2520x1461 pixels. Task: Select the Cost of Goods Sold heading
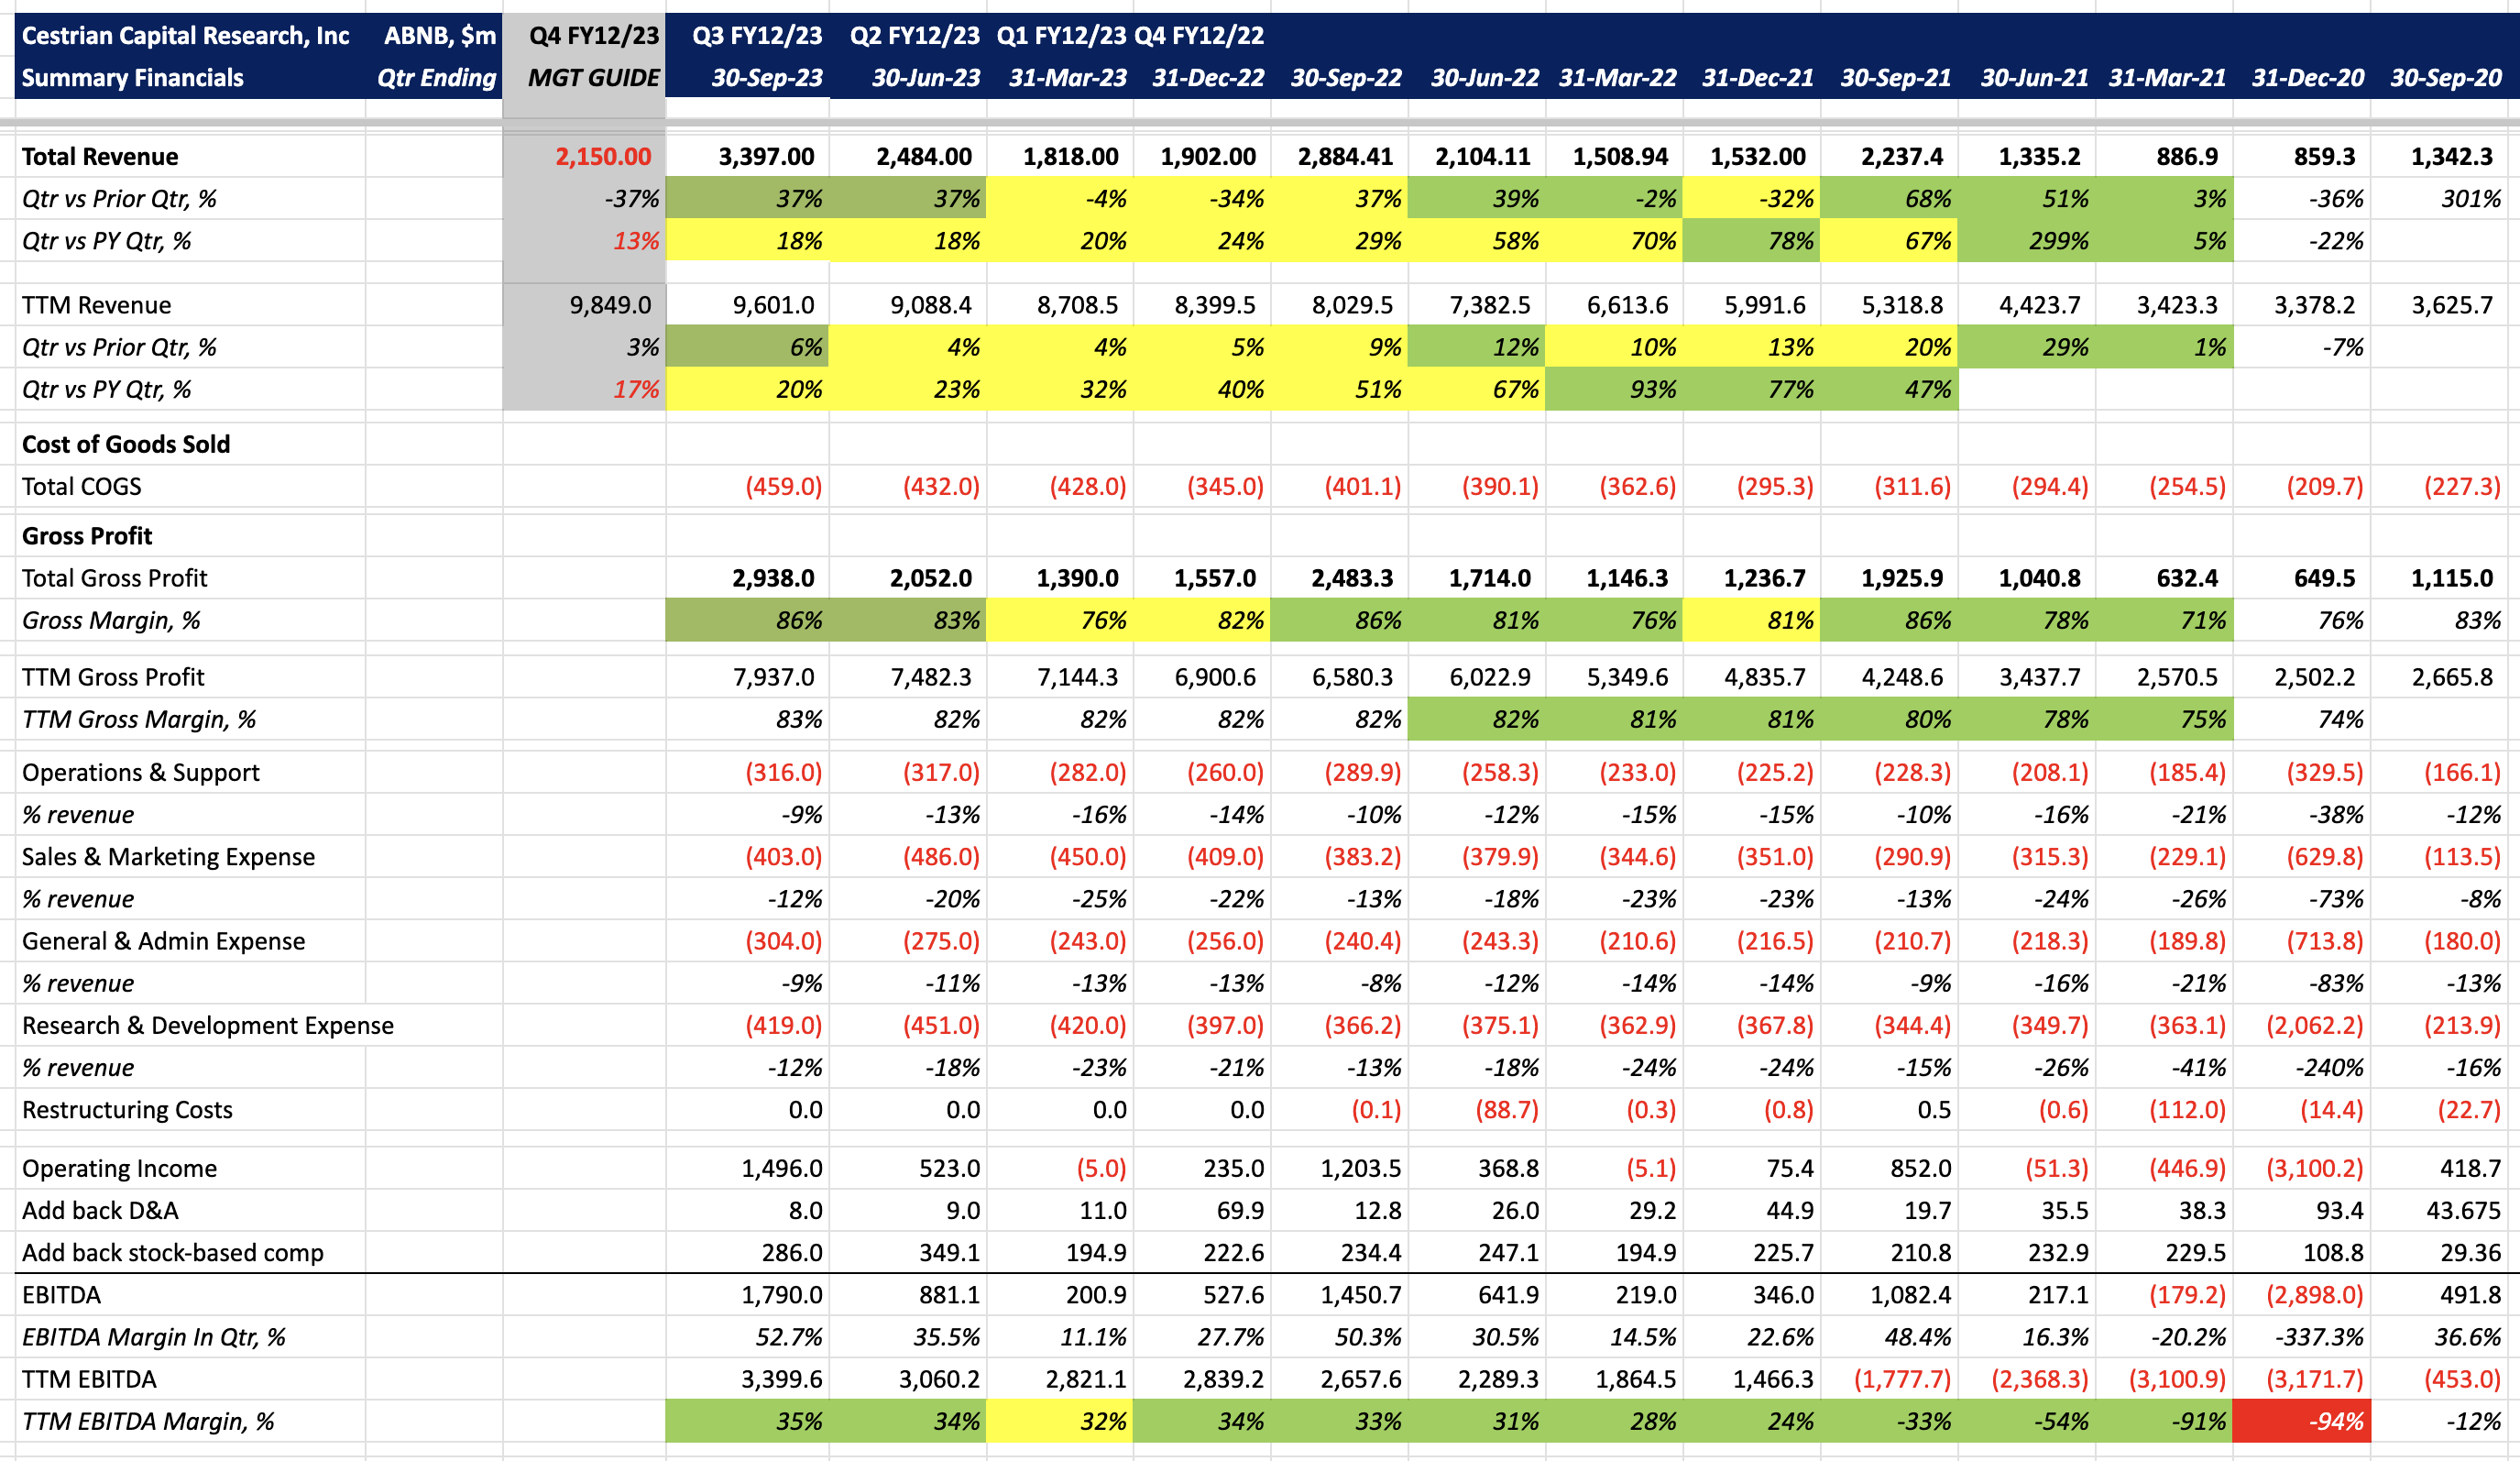click(x=126, y=444)
